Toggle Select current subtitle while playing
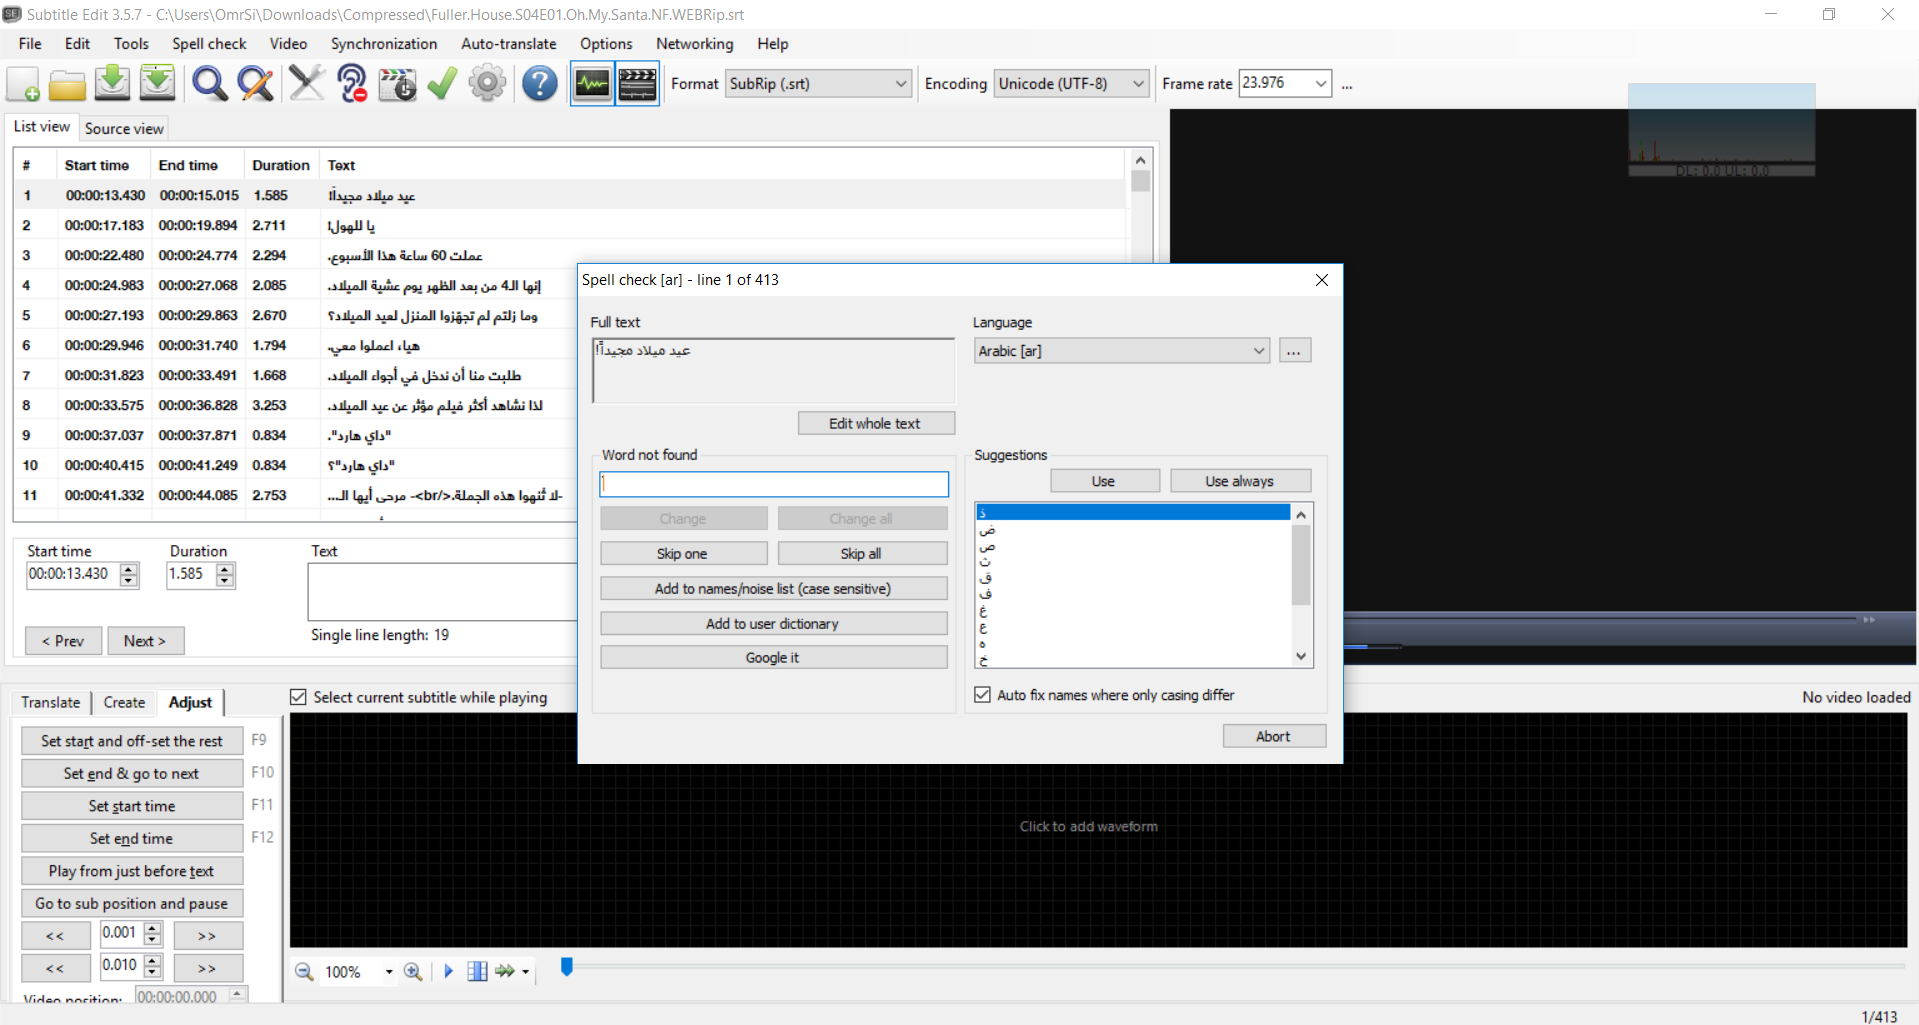The height and width of the screenshot is (1025, 1919). pyautogui.click(x=298, y=697)
